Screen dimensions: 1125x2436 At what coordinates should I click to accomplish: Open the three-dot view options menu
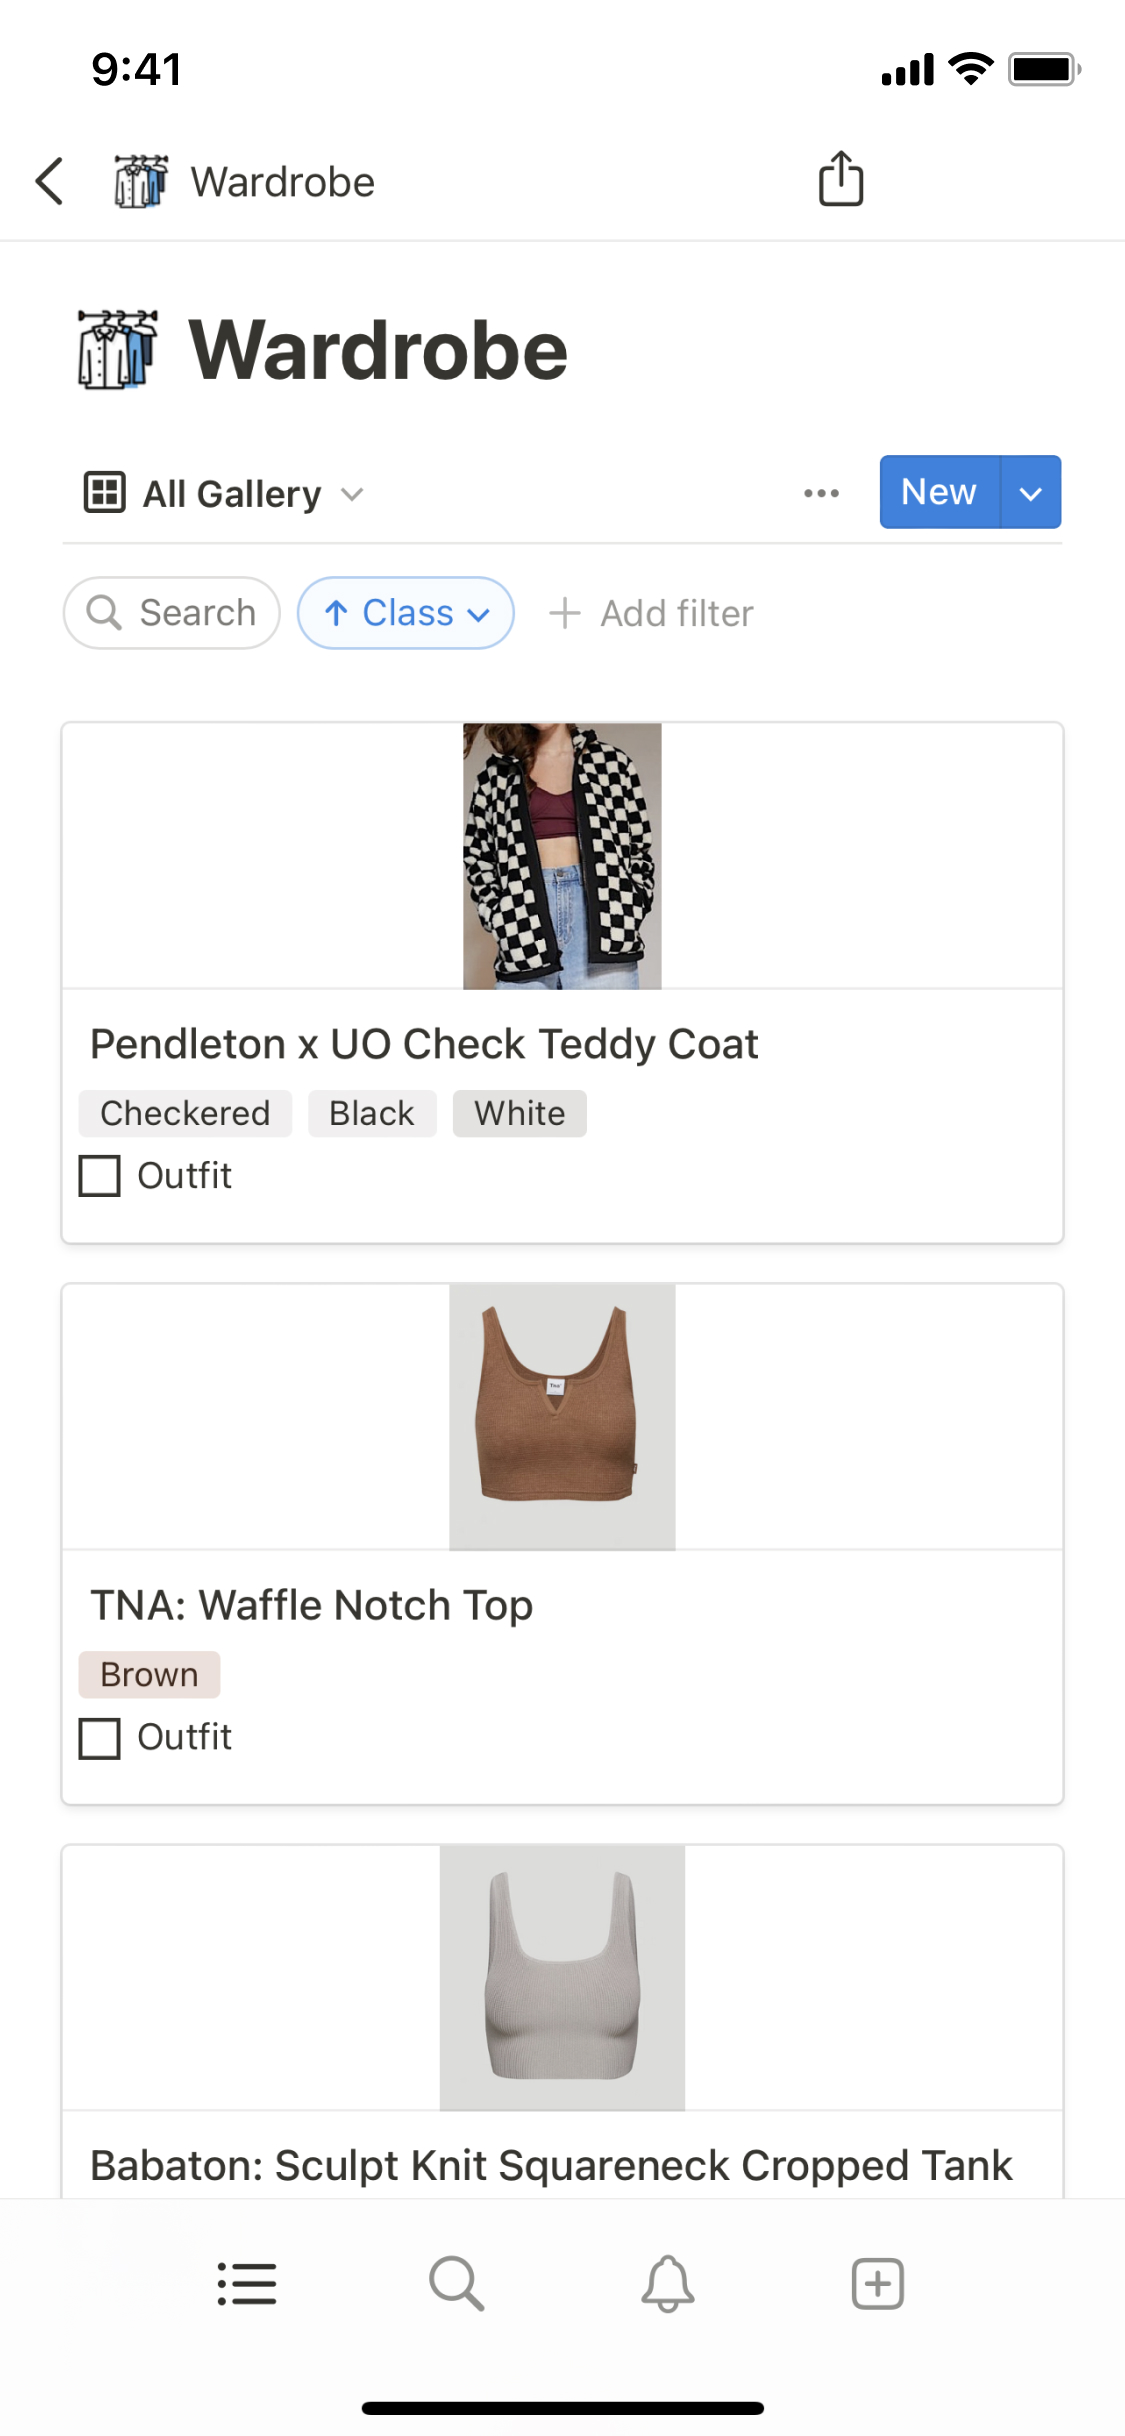pos(821,493)
